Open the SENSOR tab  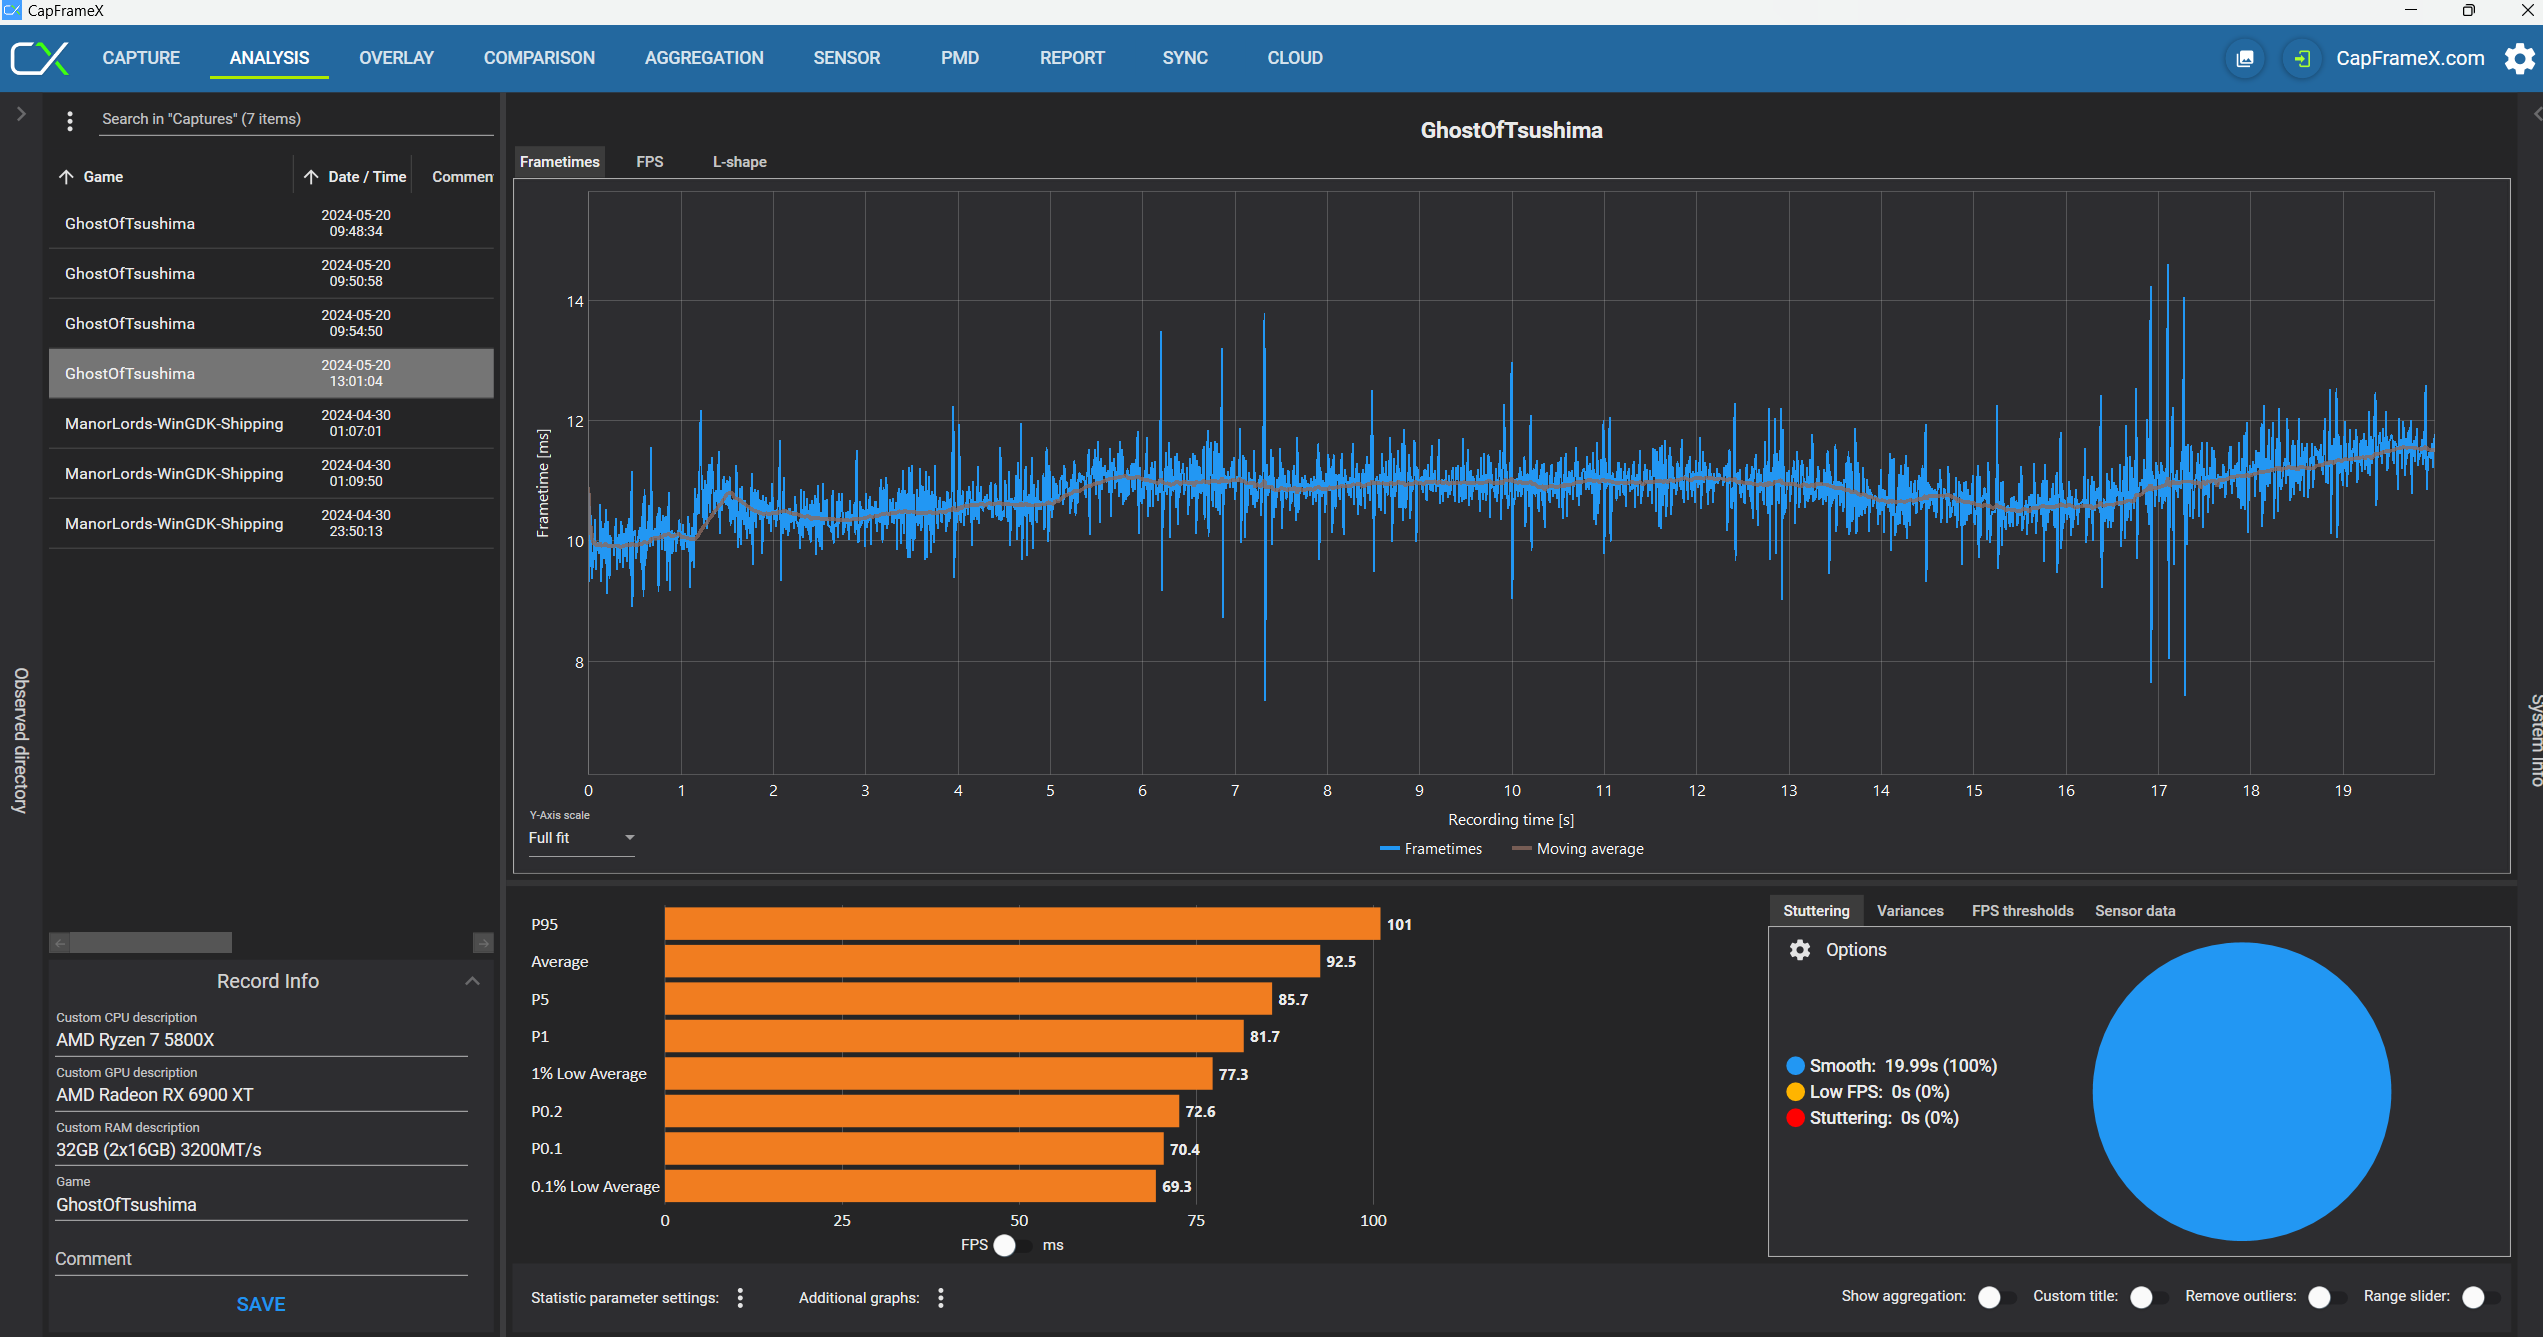pyautogui.click(x=846, y=58)
